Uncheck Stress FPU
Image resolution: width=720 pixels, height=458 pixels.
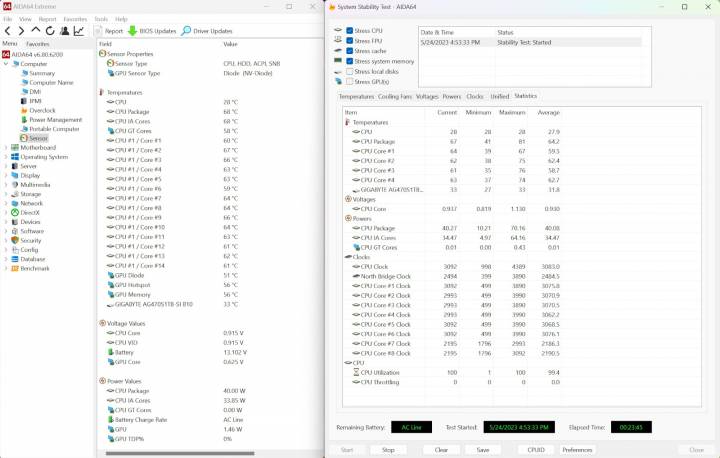point(349,41)
